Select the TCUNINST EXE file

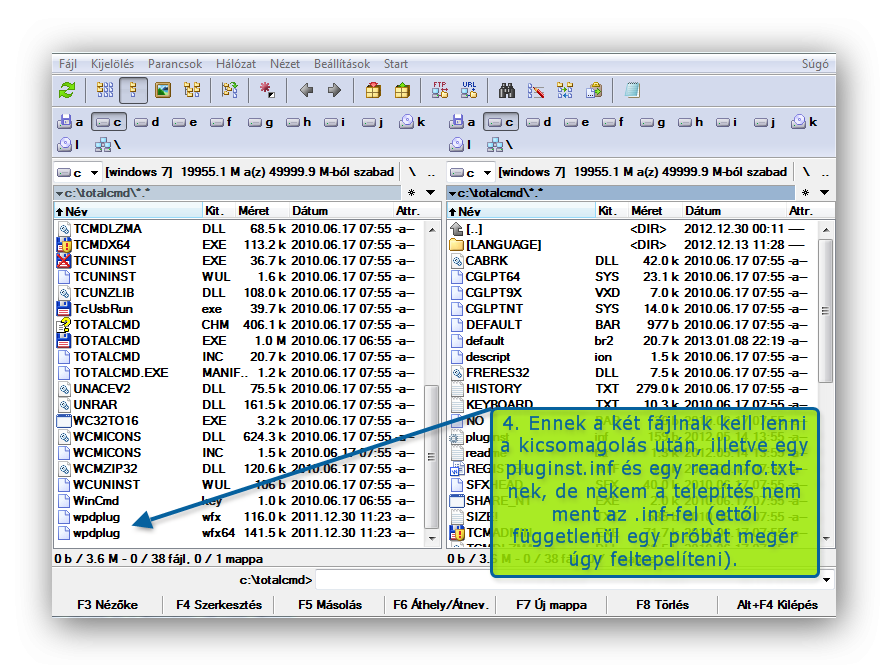click(x=236, y=261)
